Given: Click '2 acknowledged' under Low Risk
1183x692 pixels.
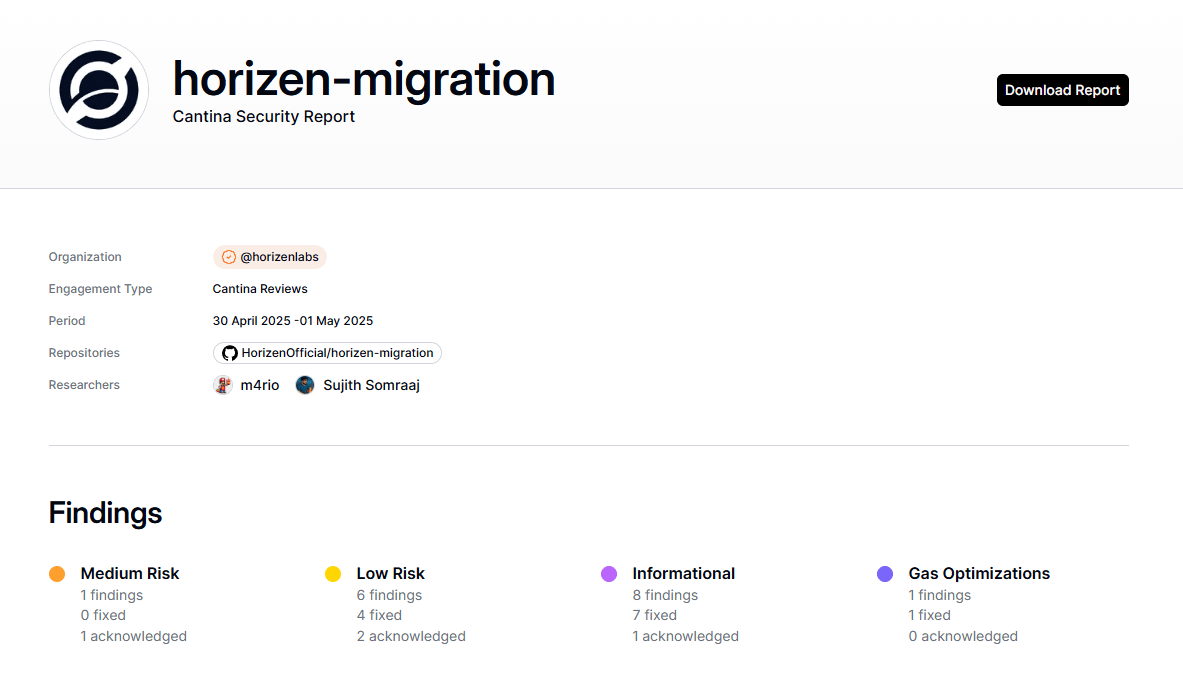Looking at the screenshot, I should tap(411, 636).
